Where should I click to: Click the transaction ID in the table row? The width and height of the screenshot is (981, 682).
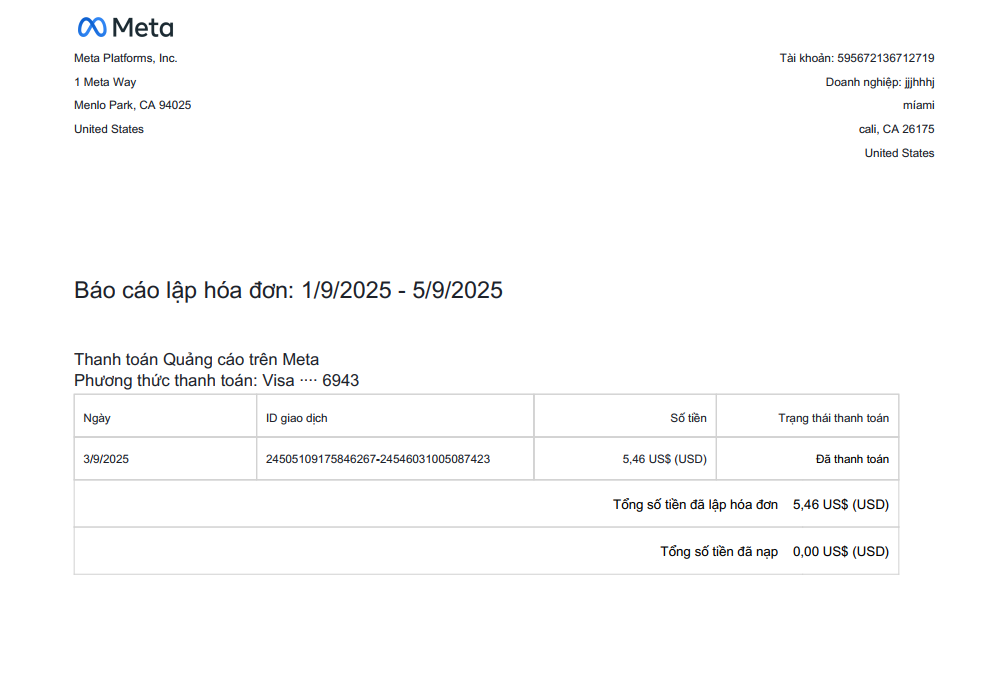tap(377, 460)
